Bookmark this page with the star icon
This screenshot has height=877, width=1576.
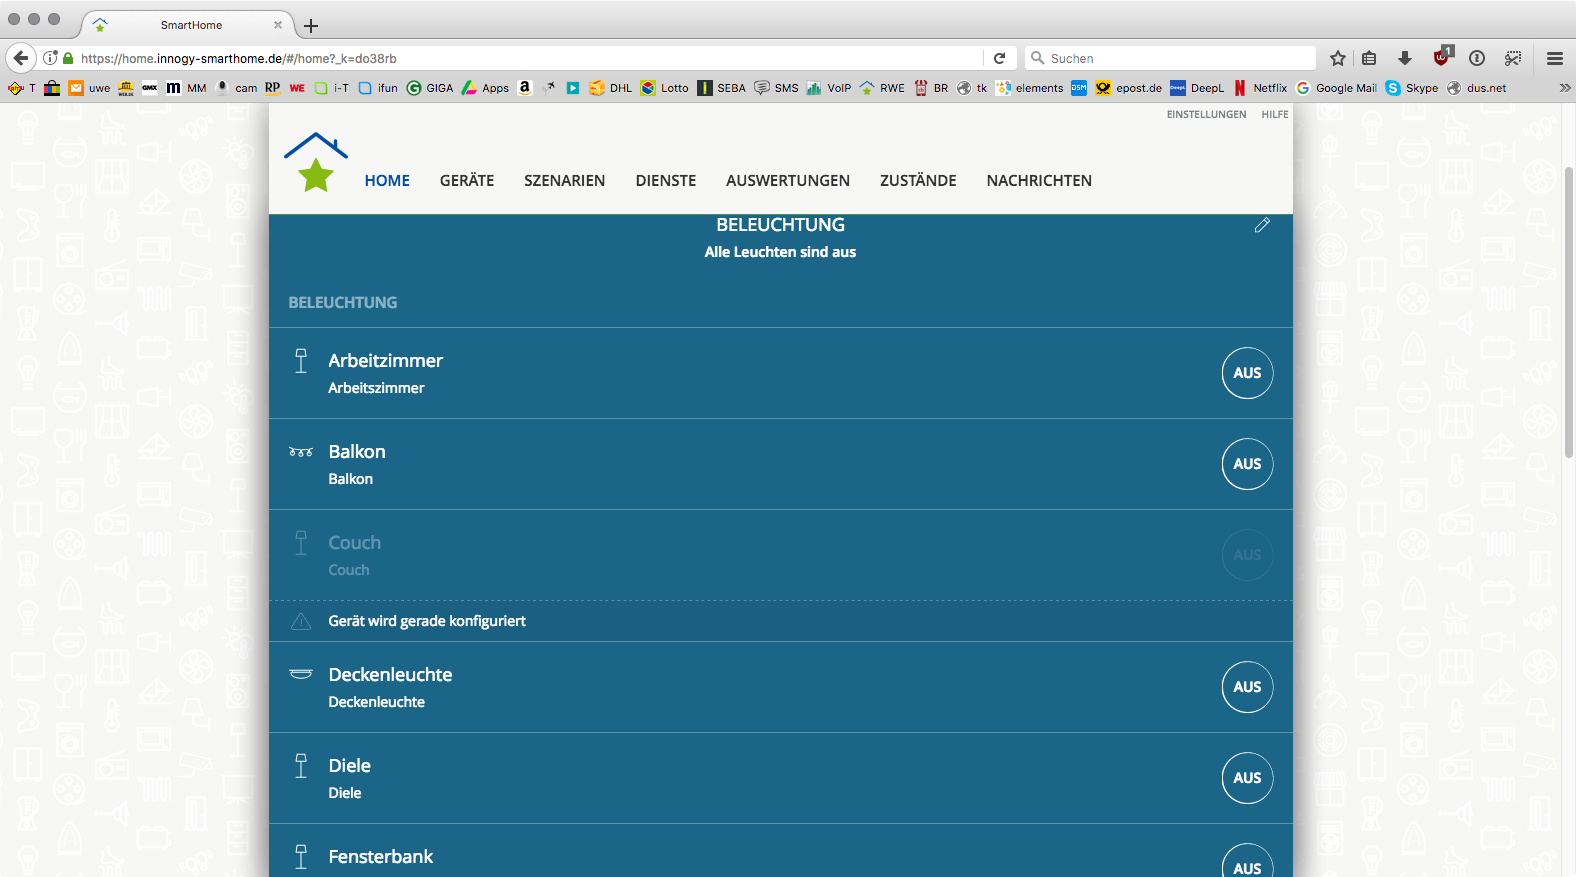[x=1337, y=58]
